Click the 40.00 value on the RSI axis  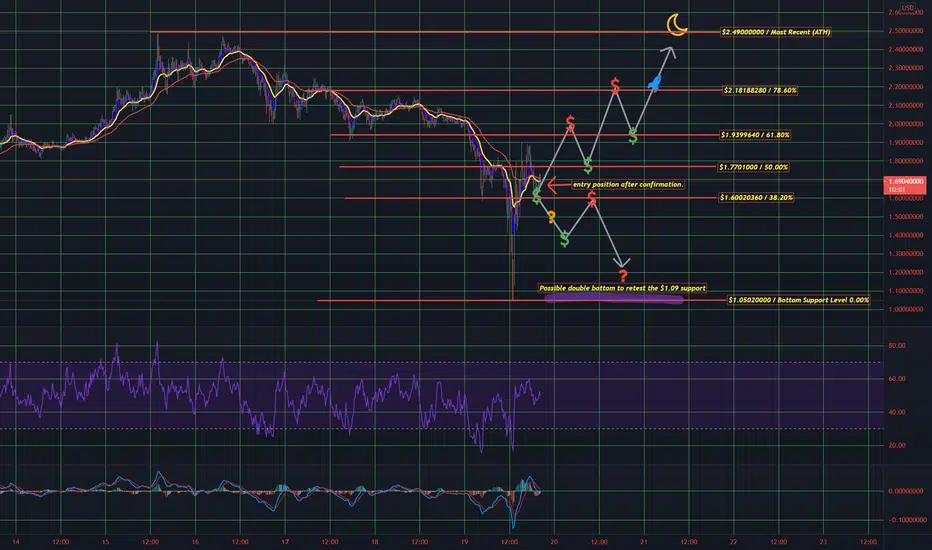click(x=896, y=412)
